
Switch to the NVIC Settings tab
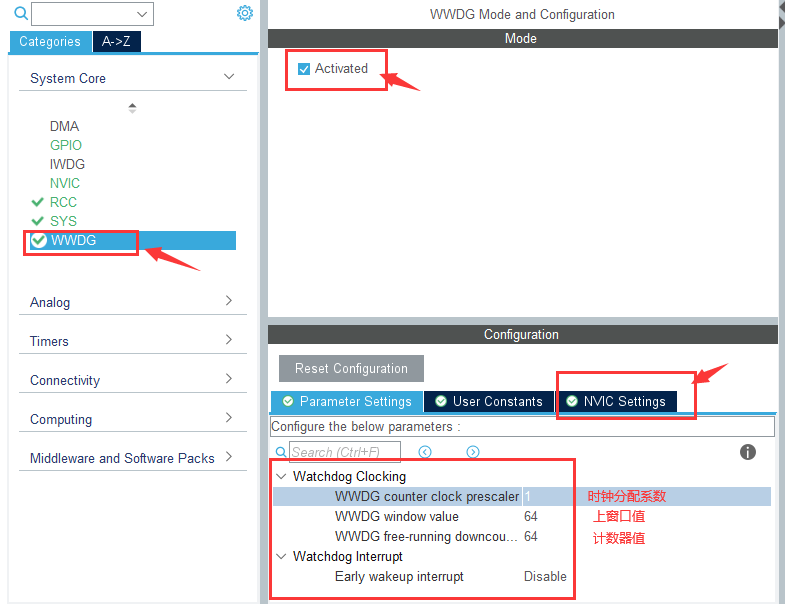(616, 401)
